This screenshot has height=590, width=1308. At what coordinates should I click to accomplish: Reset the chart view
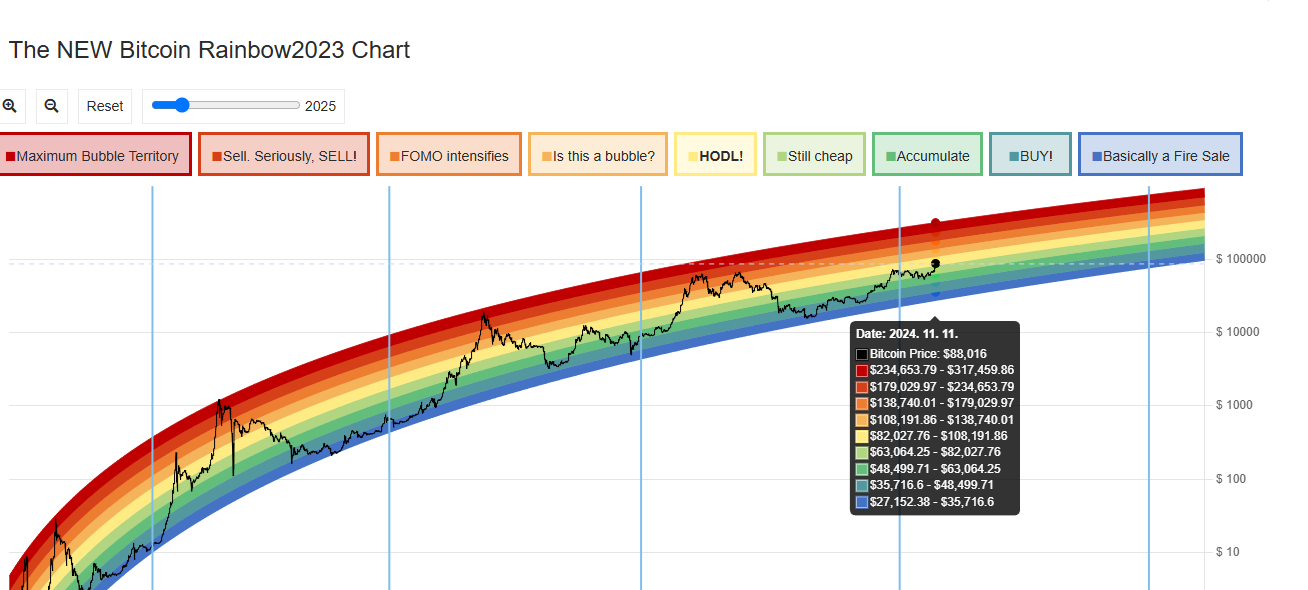[105, 106]
